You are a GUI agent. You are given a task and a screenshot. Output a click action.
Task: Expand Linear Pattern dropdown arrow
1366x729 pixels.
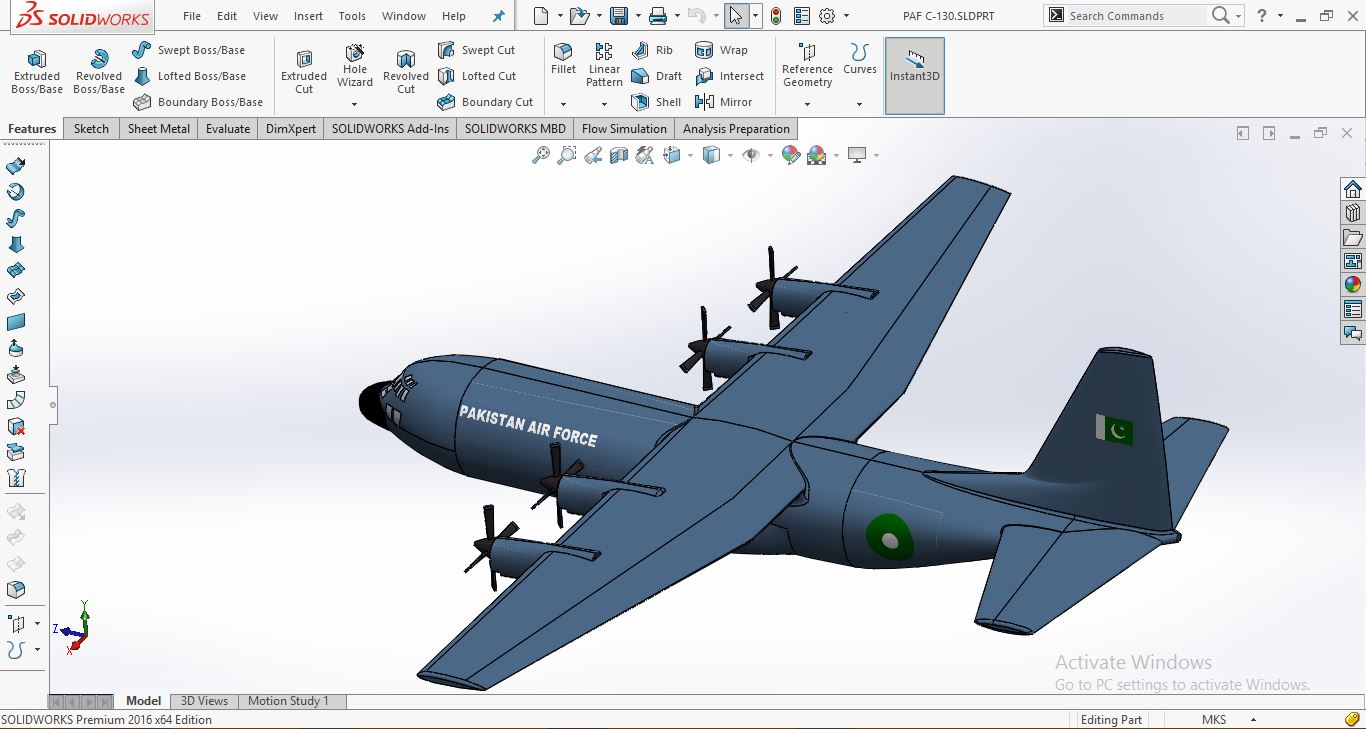tap(604, 104)
